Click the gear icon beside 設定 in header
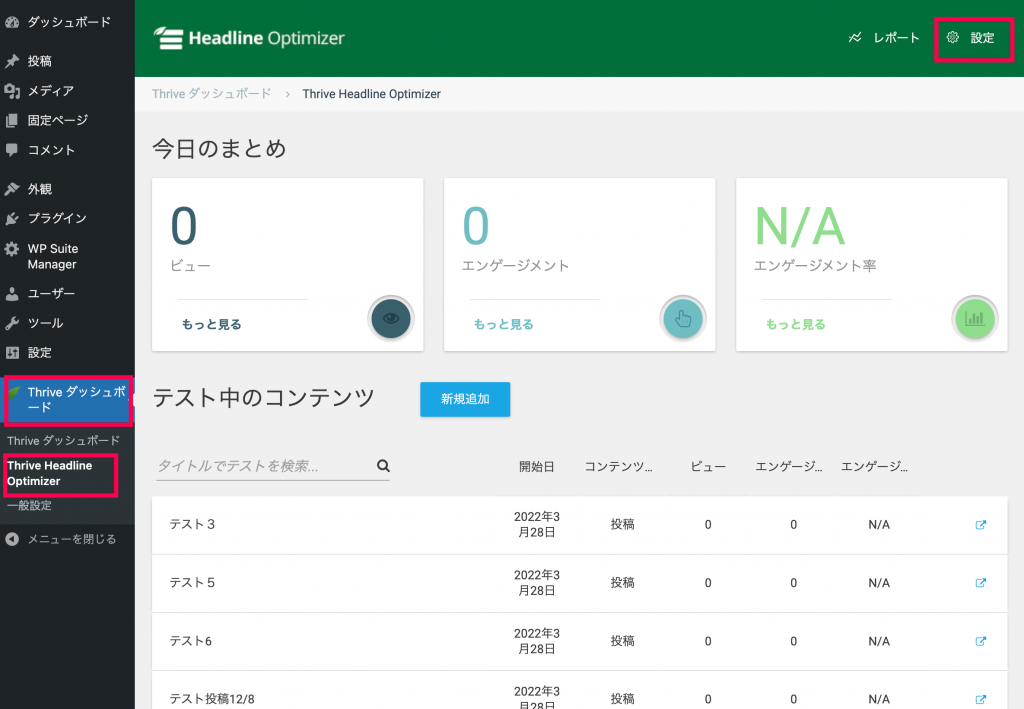 point(953,37)
